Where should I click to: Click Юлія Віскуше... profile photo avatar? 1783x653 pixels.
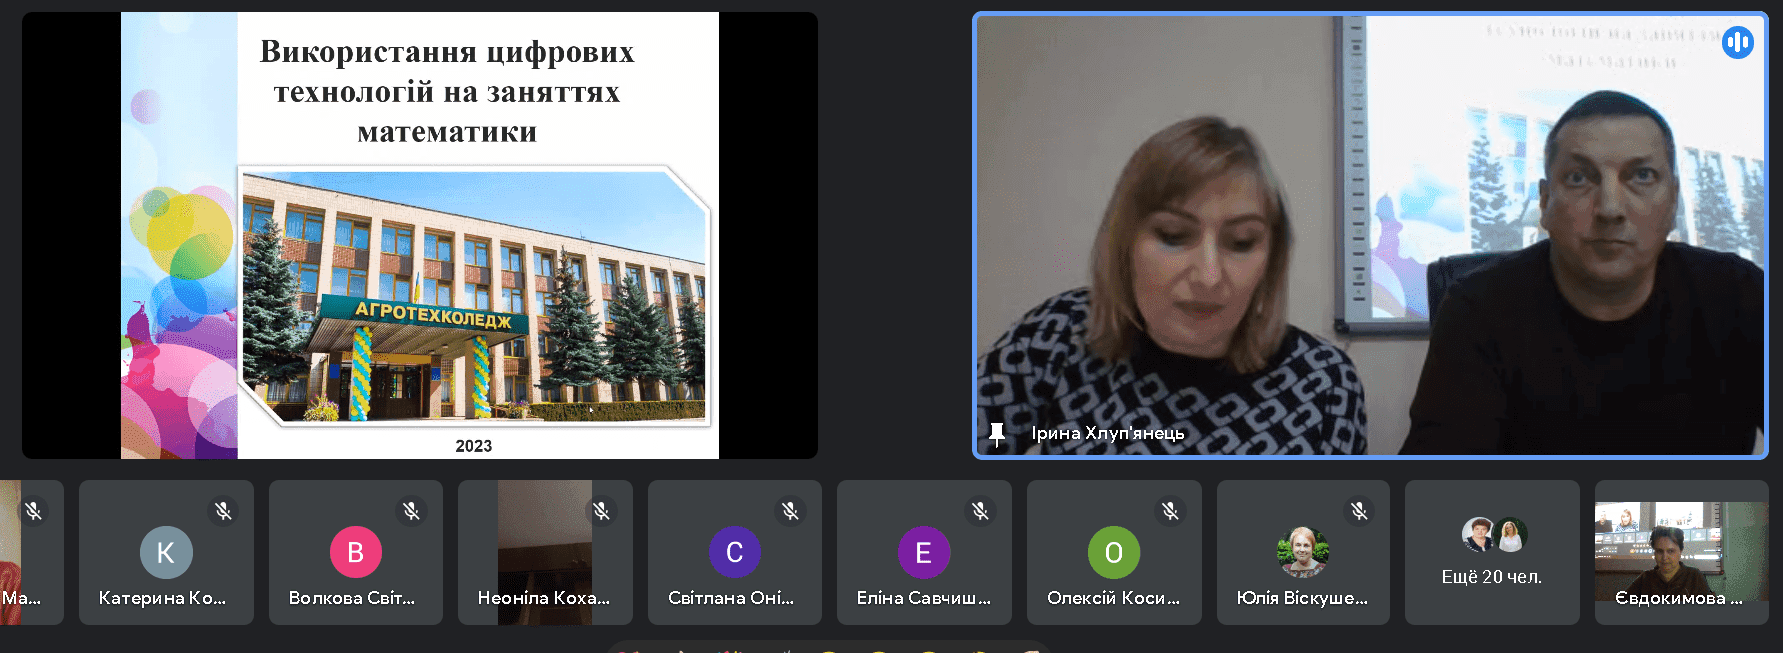coord(1302,552)
